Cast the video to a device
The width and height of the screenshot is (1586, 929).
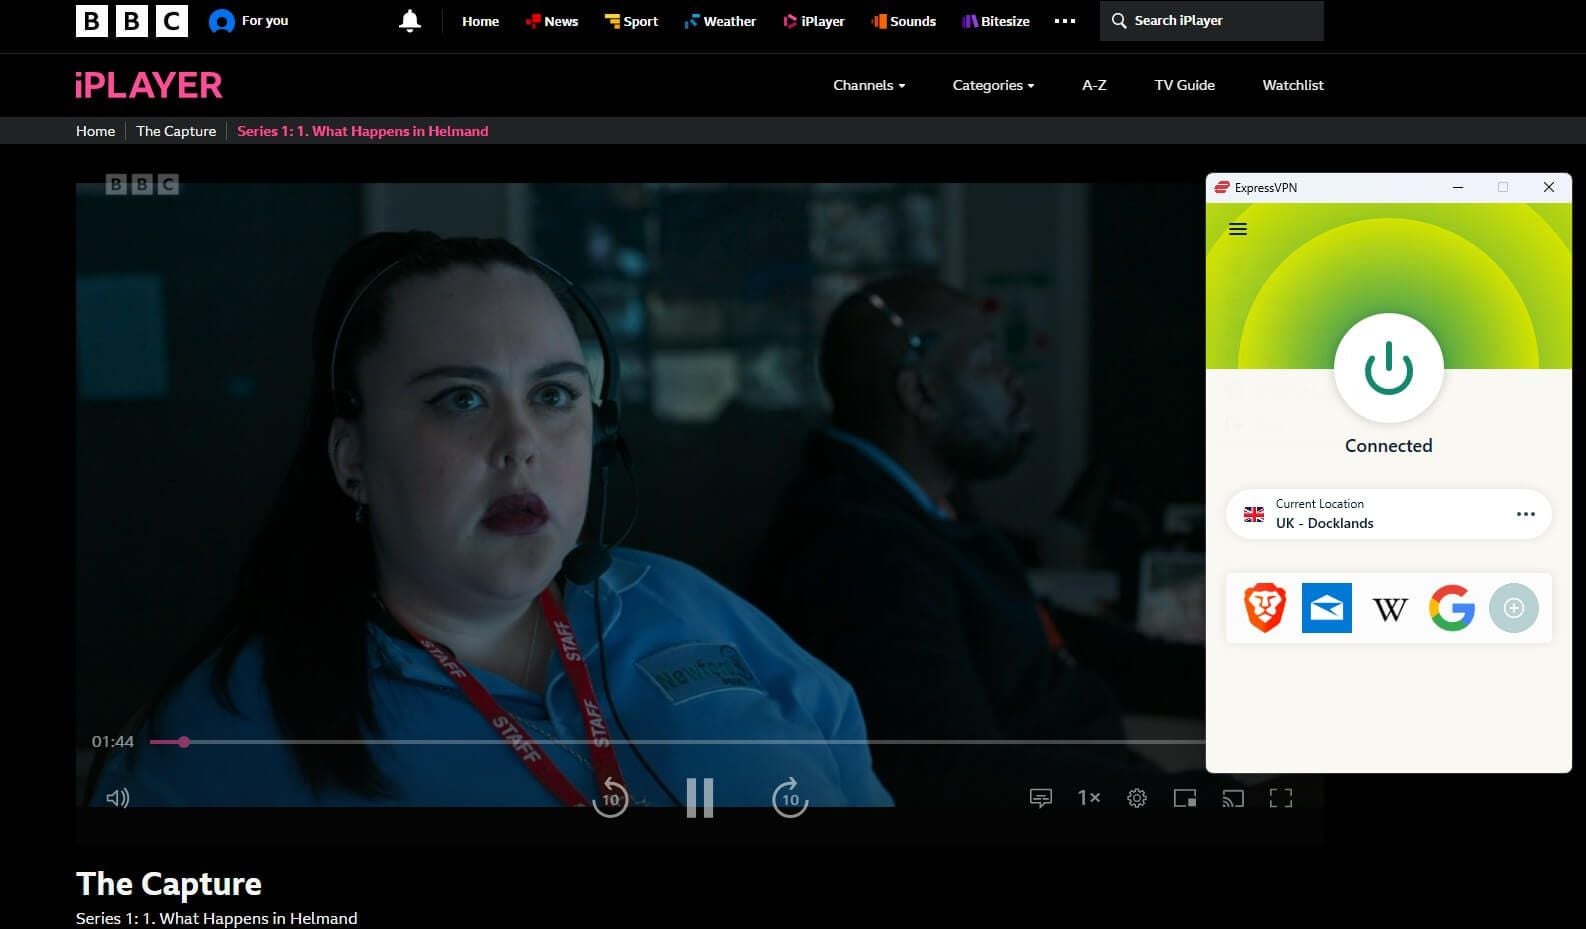(x=1233, y=798)
